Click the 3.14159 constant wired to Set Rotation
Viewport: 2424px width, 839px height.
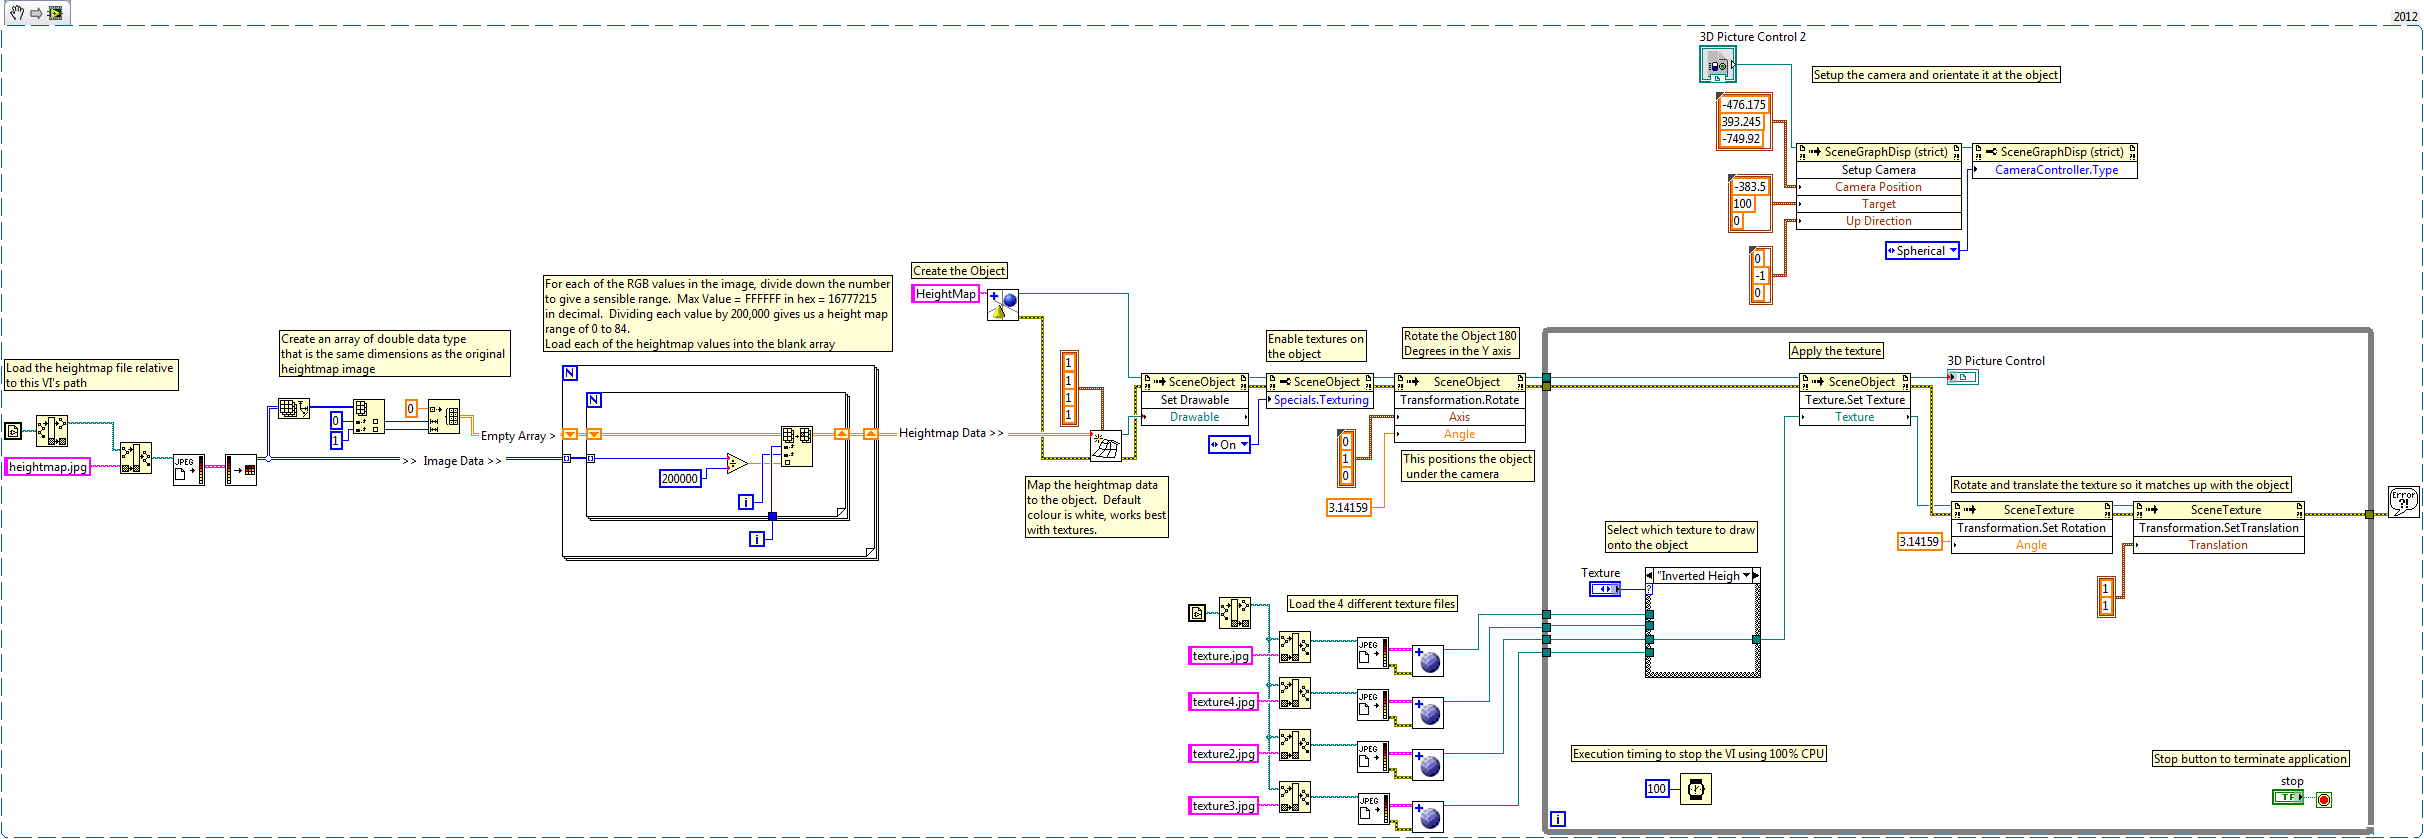pos(1920,542)
